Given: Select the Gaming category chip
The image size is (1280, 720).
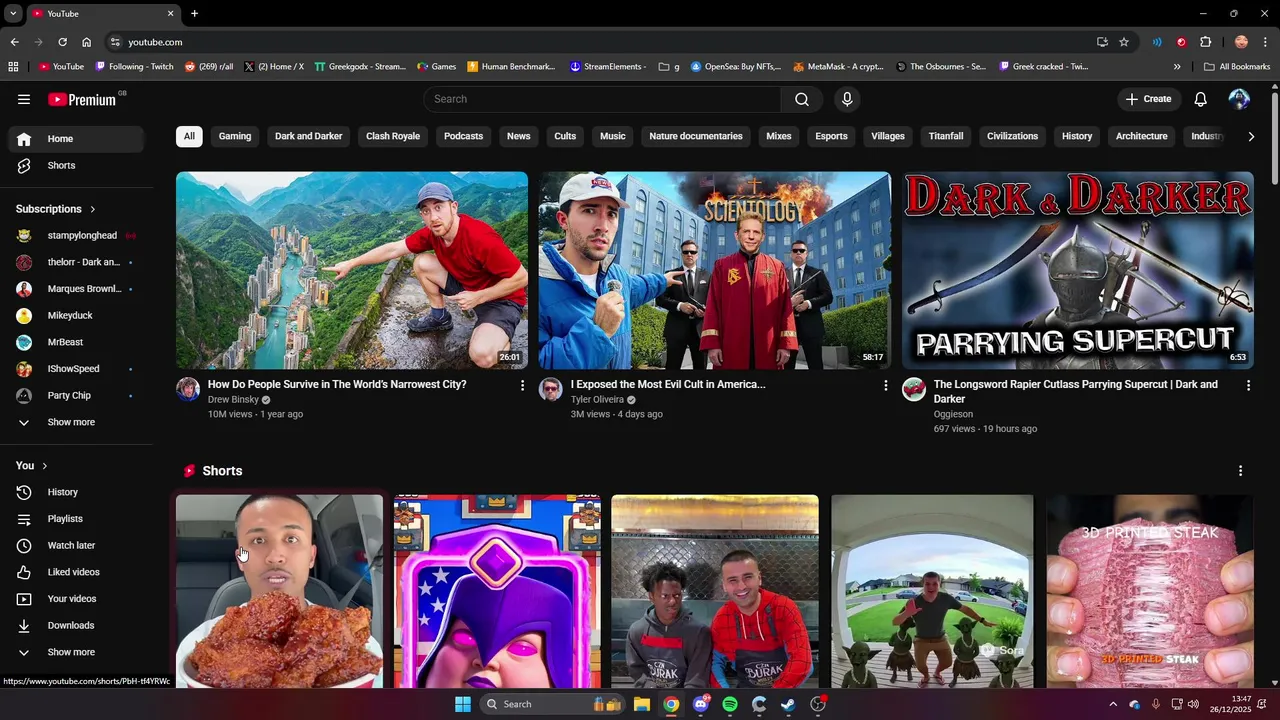Looking at the screenshot, I should tap(235, 136).
